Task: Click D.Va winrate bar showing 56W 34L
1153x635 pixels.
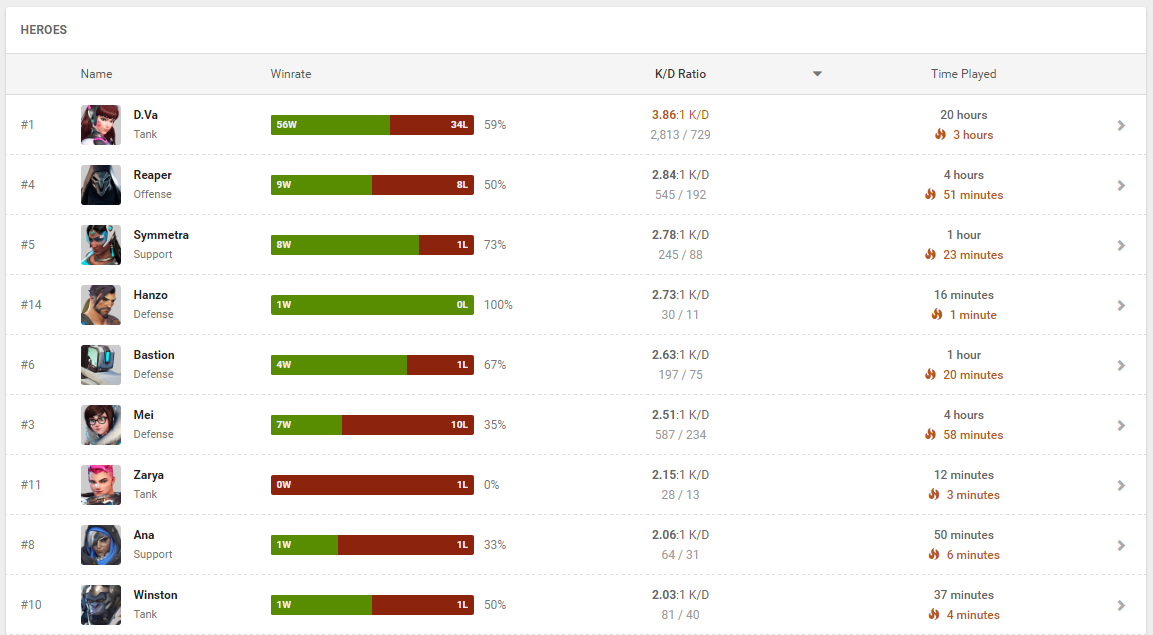Action: point(372,125)
